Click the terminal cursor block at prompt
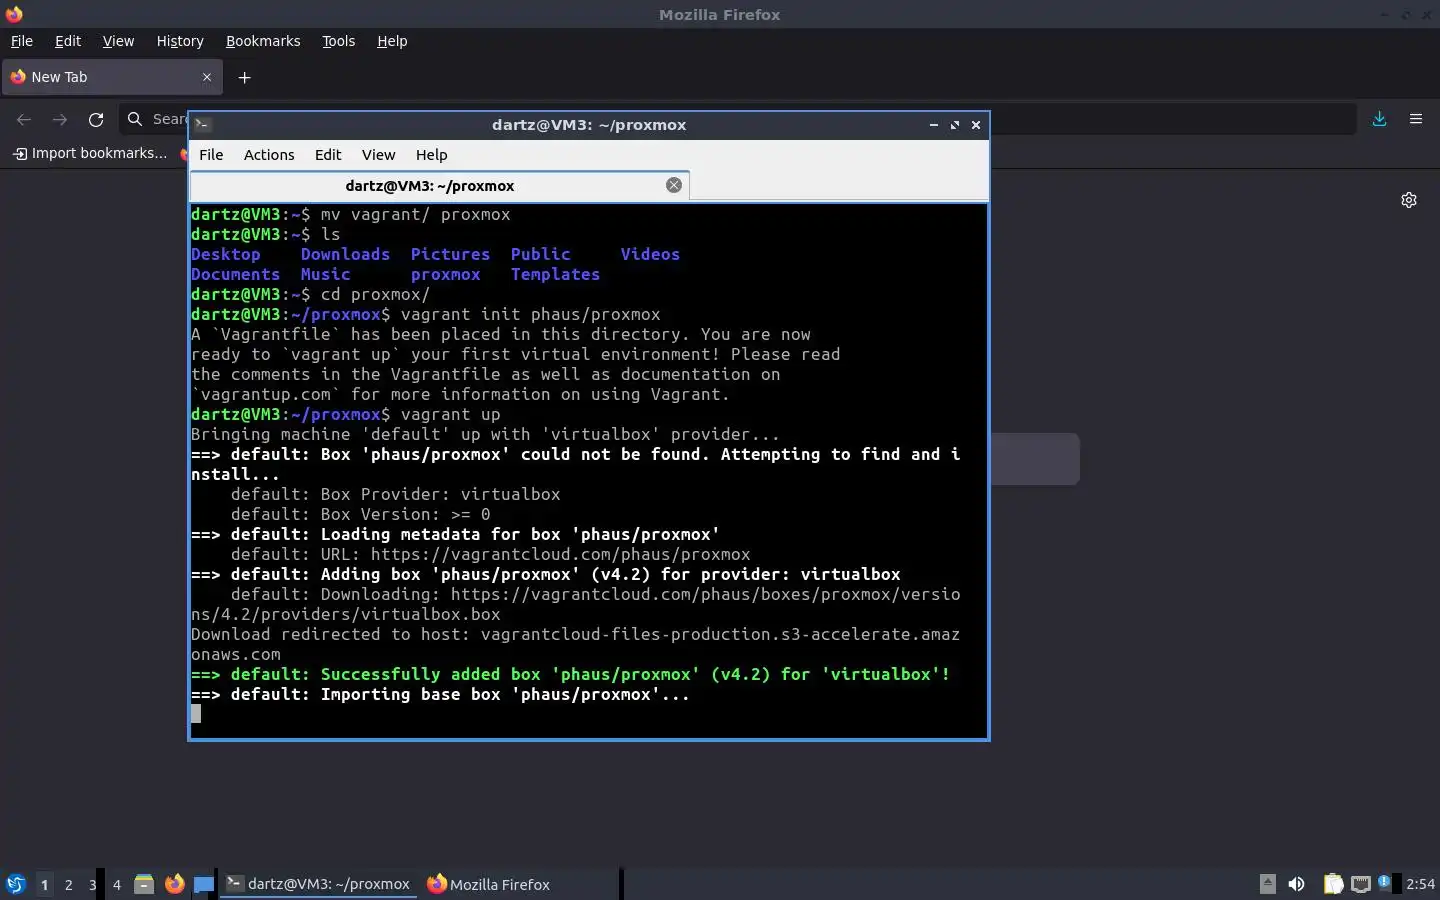 pyautogui.click(x=196, y=714)
